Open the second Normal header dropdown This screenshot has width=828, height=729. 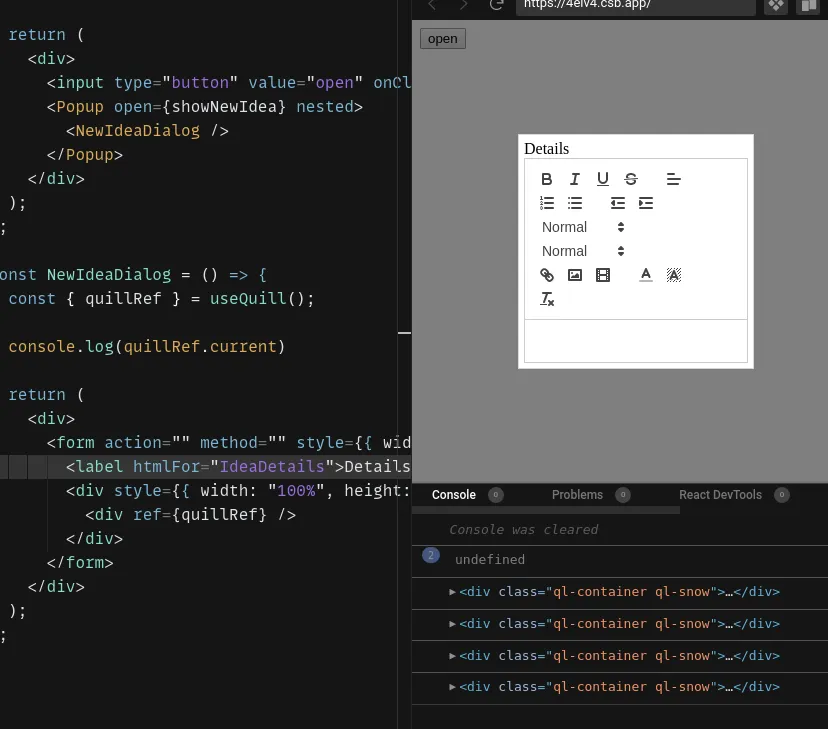(583, 251)
